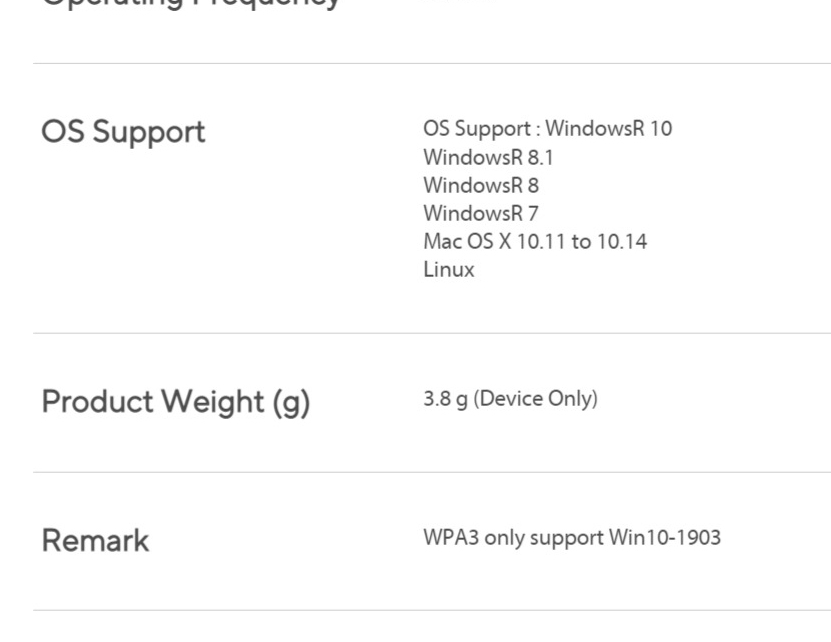Image resolution: width=831 pixels, height=642 pixels.
Task: Click the Product Weight (g) heading
Action: tap(175, 402)
